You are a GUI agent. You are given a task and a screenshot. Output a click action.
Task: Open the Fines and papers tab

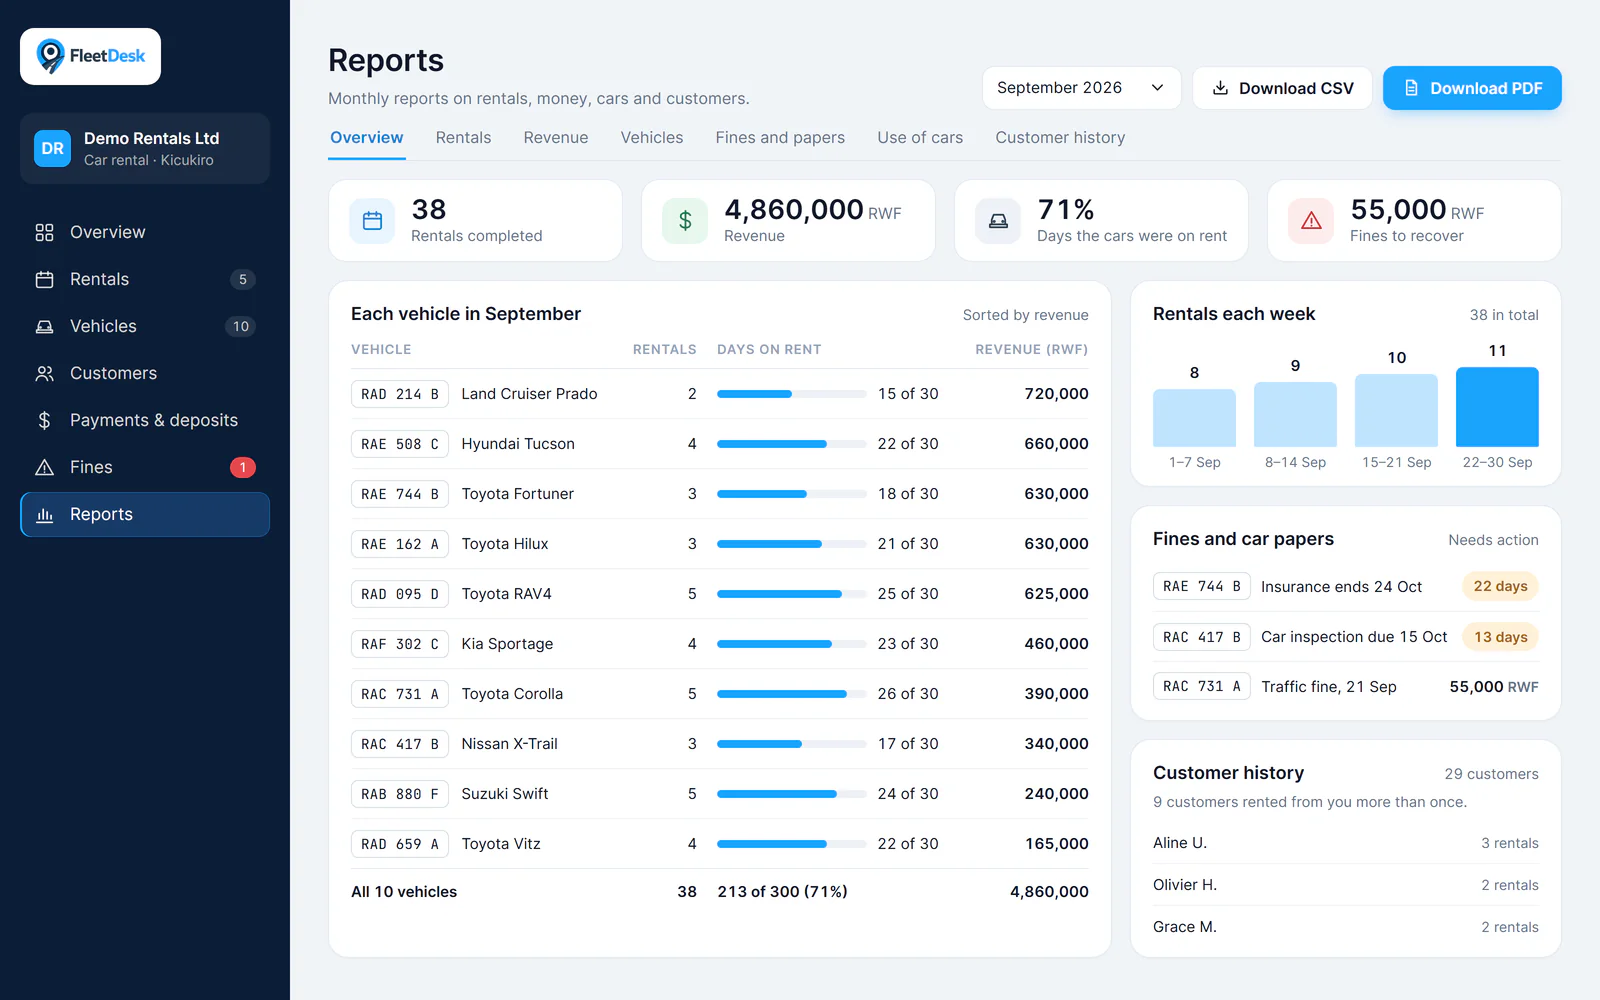(x=780, y=138)
